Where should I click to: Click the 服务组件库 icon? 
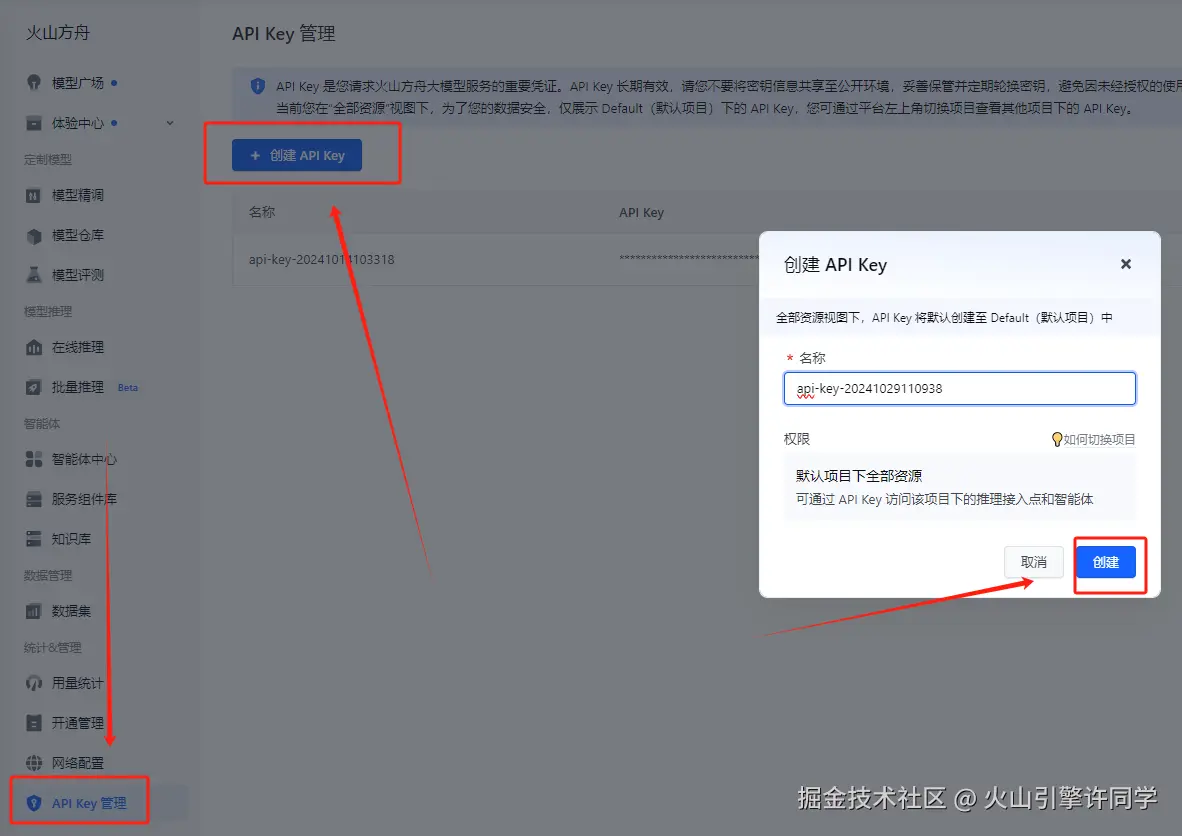coord(34,499)
